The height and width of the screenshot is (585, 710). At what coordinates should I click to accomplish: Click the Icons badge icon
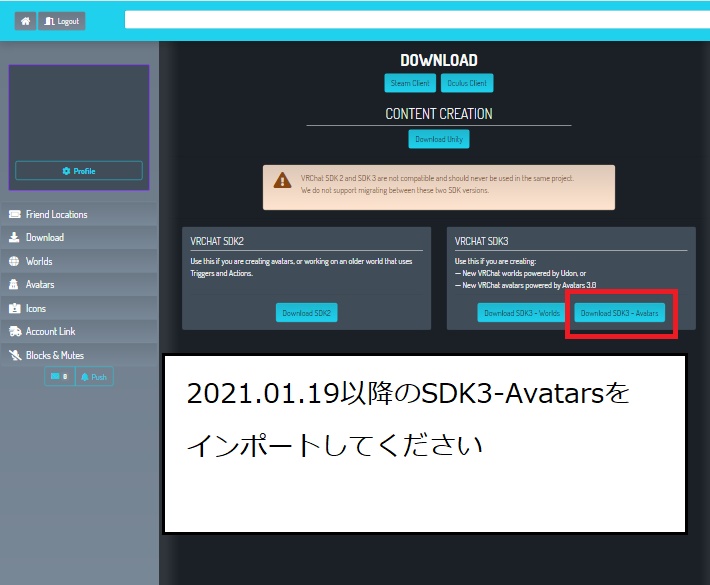click(14, 308)
